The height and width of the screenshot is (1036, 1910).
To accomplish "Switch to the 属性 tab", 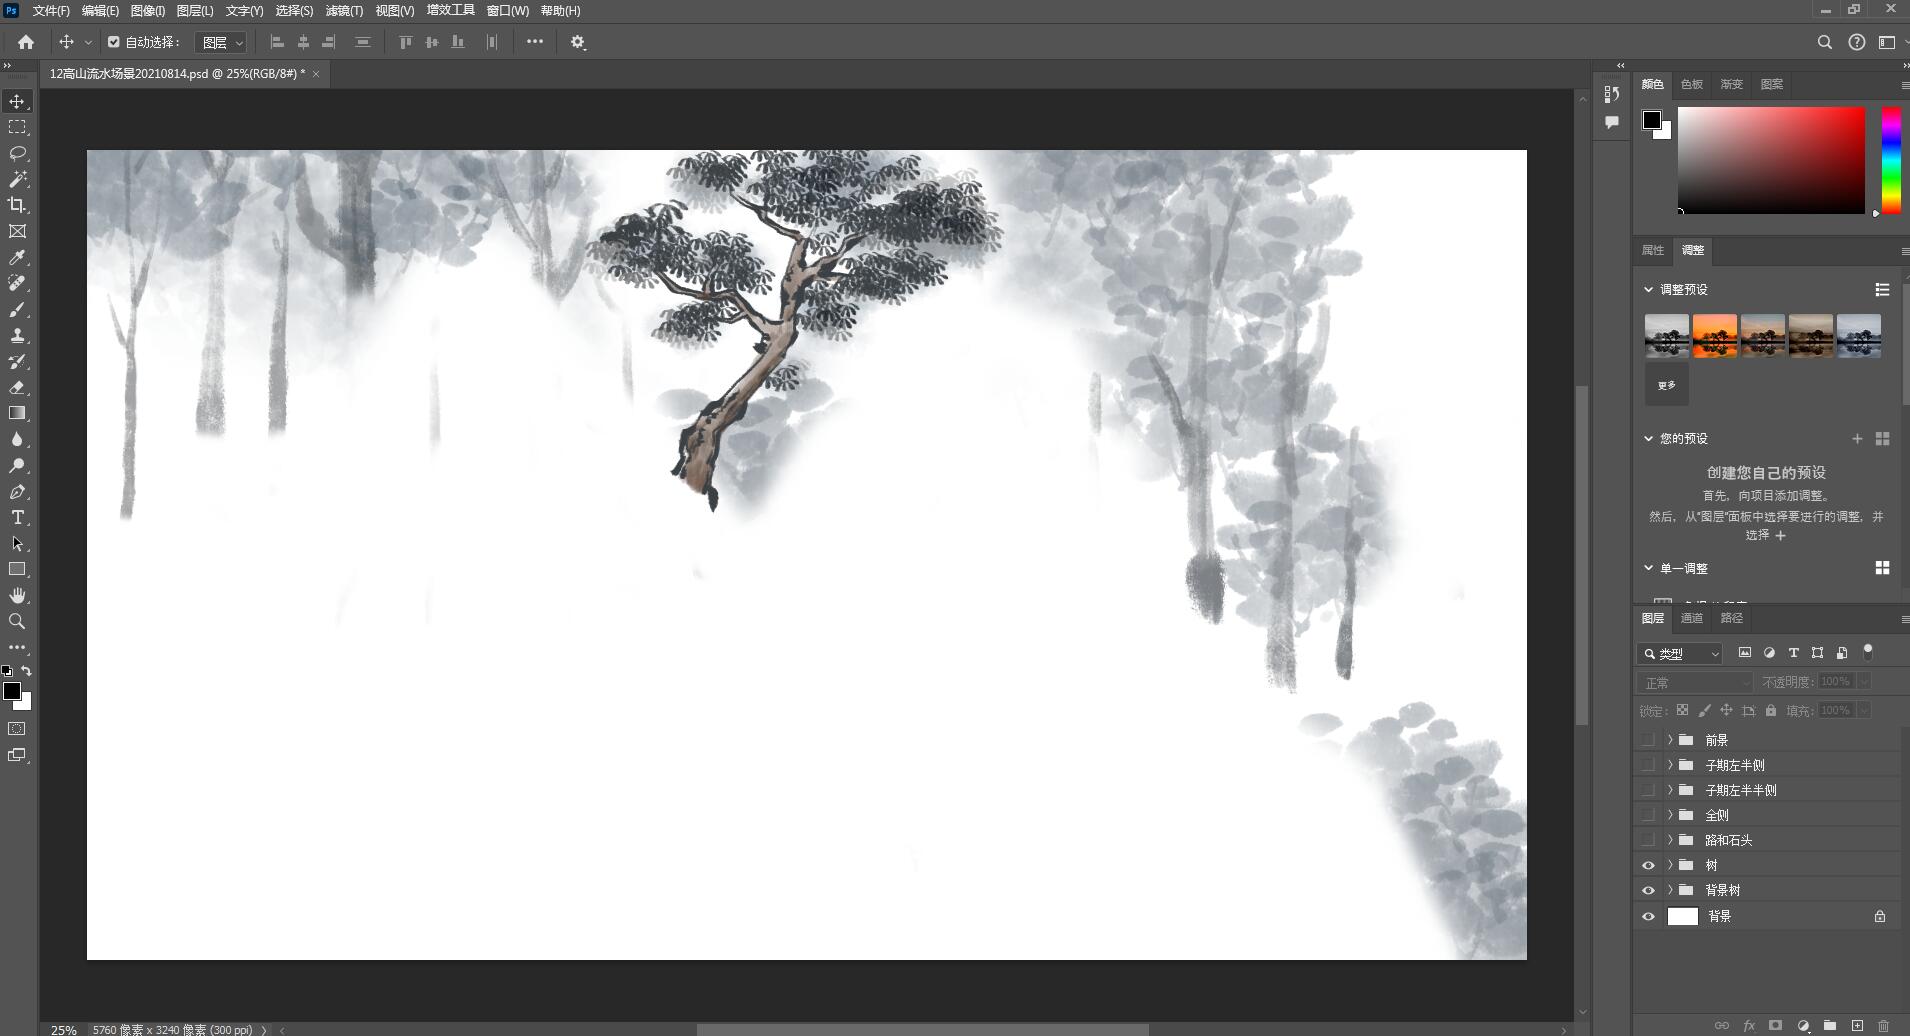I will 1653,250.
